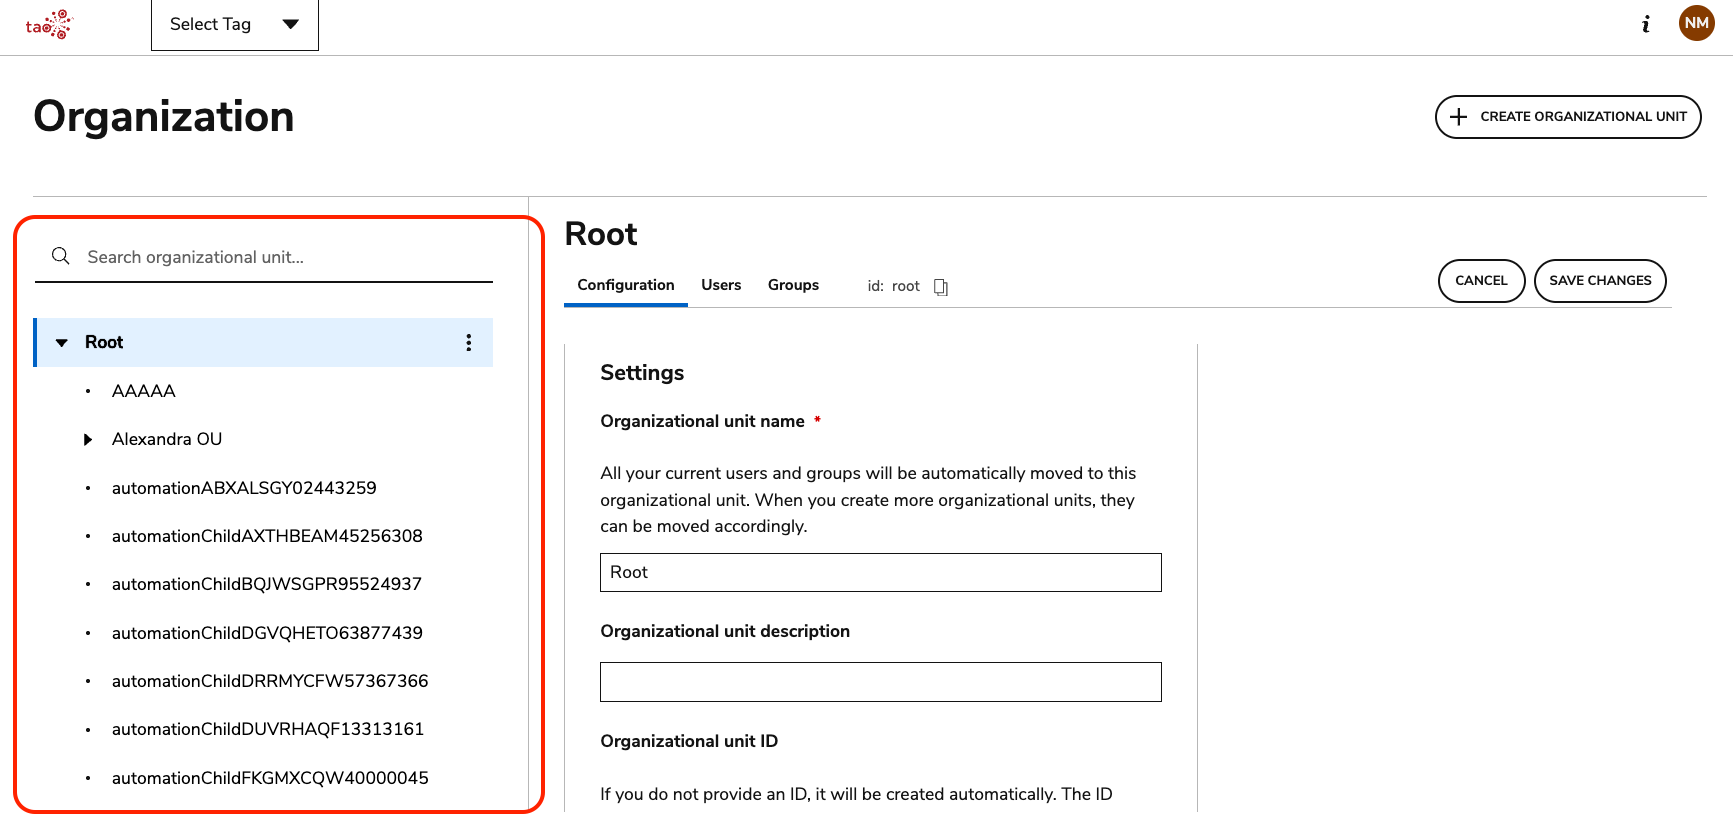Click the tao logo icon
This screenshot has width=1733, height=821.
click(49, 24)
